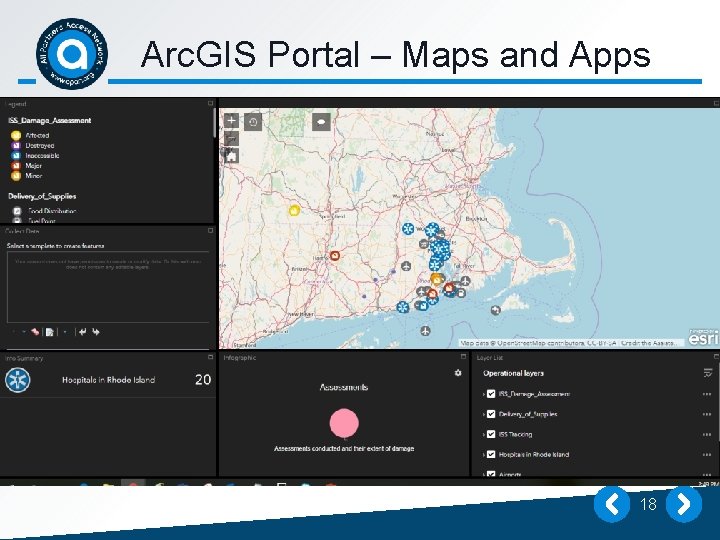720x540 pixels.
Task: Click the count '20' in Info Summary
Action: click(202, 380)
